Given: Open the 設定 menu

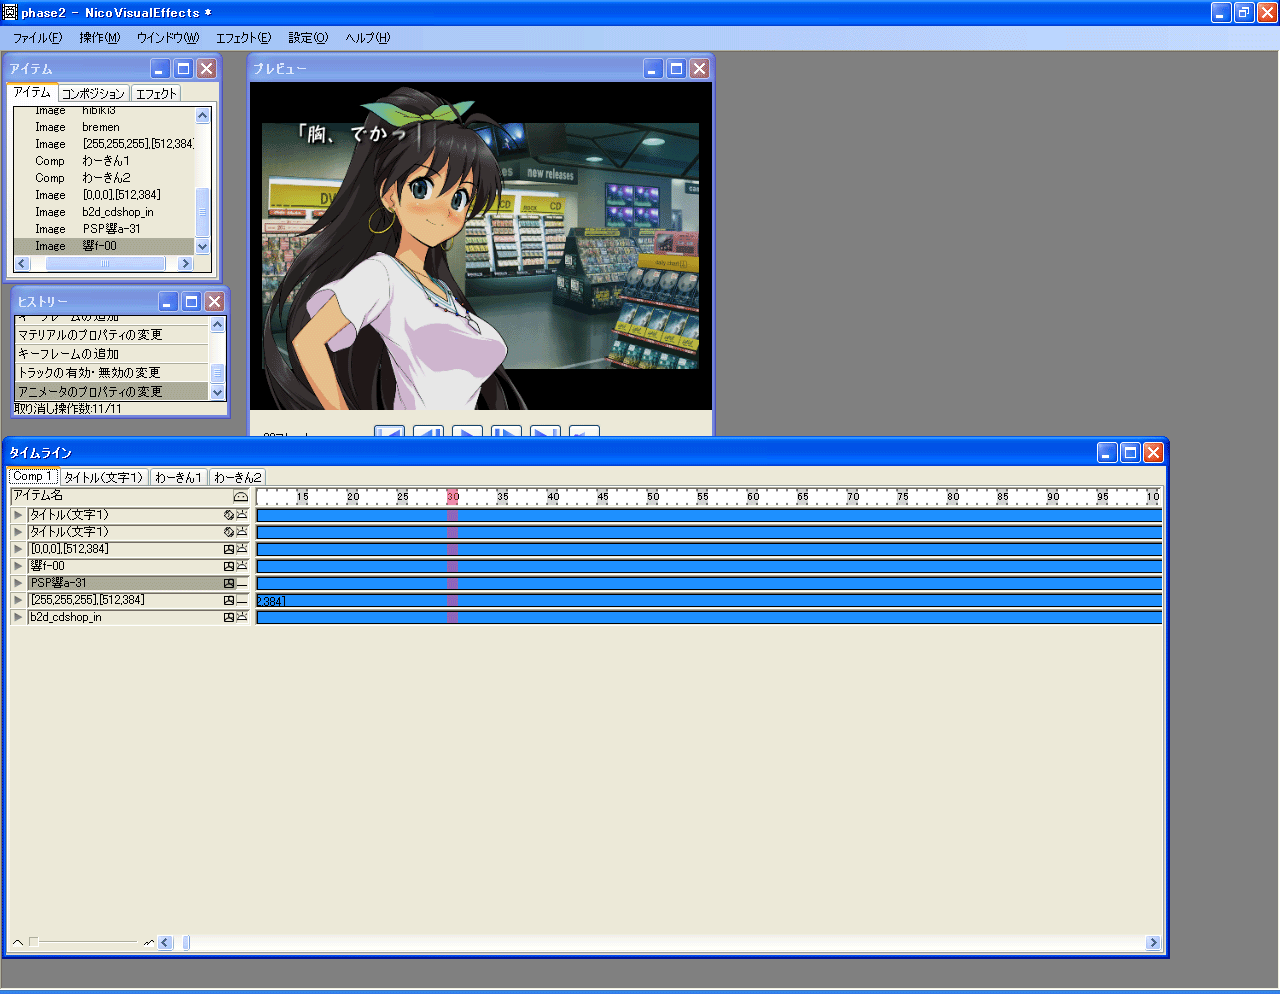Looking at the screenshot, I should click(x=308, y=38).
